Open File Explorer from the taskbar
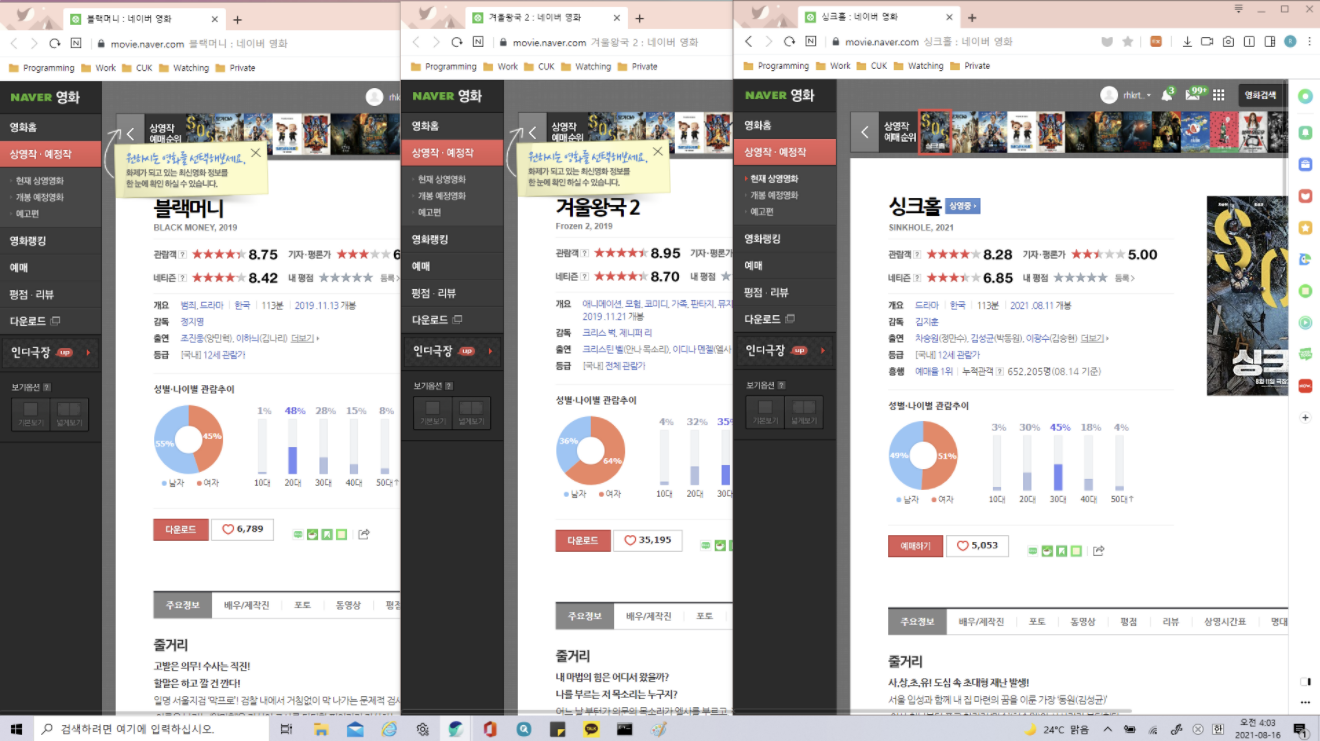This screenshot has width=1320, height=741. click(321, 729)
